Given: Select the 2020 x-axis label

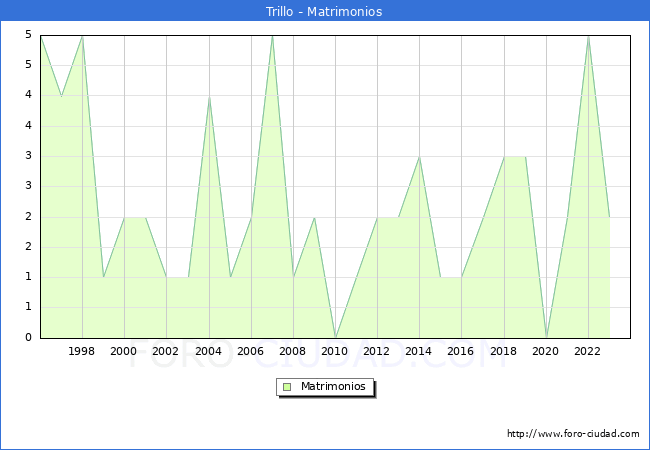Looking at the screenshot, I should click(x=546, y=351).
